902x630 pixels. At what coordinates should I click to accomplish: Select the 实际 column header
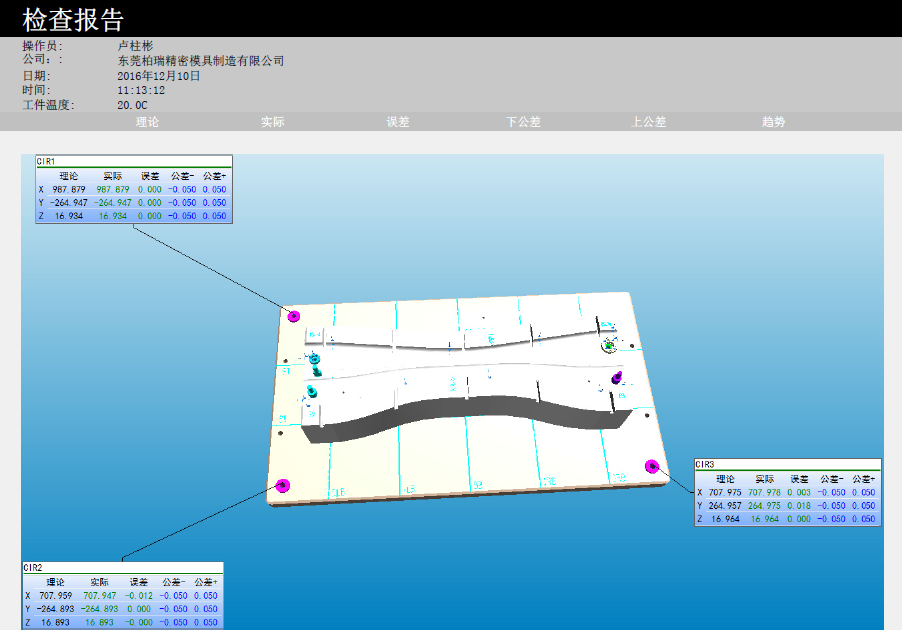[x=272, y=122]
